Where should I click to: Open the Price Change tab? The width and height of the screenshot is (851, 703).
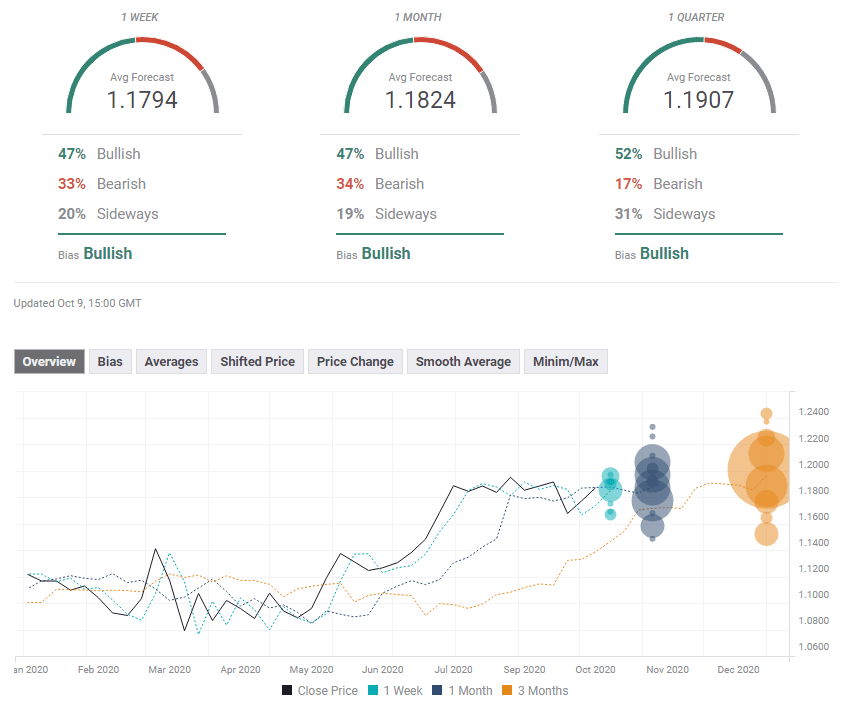pos(355,362)
